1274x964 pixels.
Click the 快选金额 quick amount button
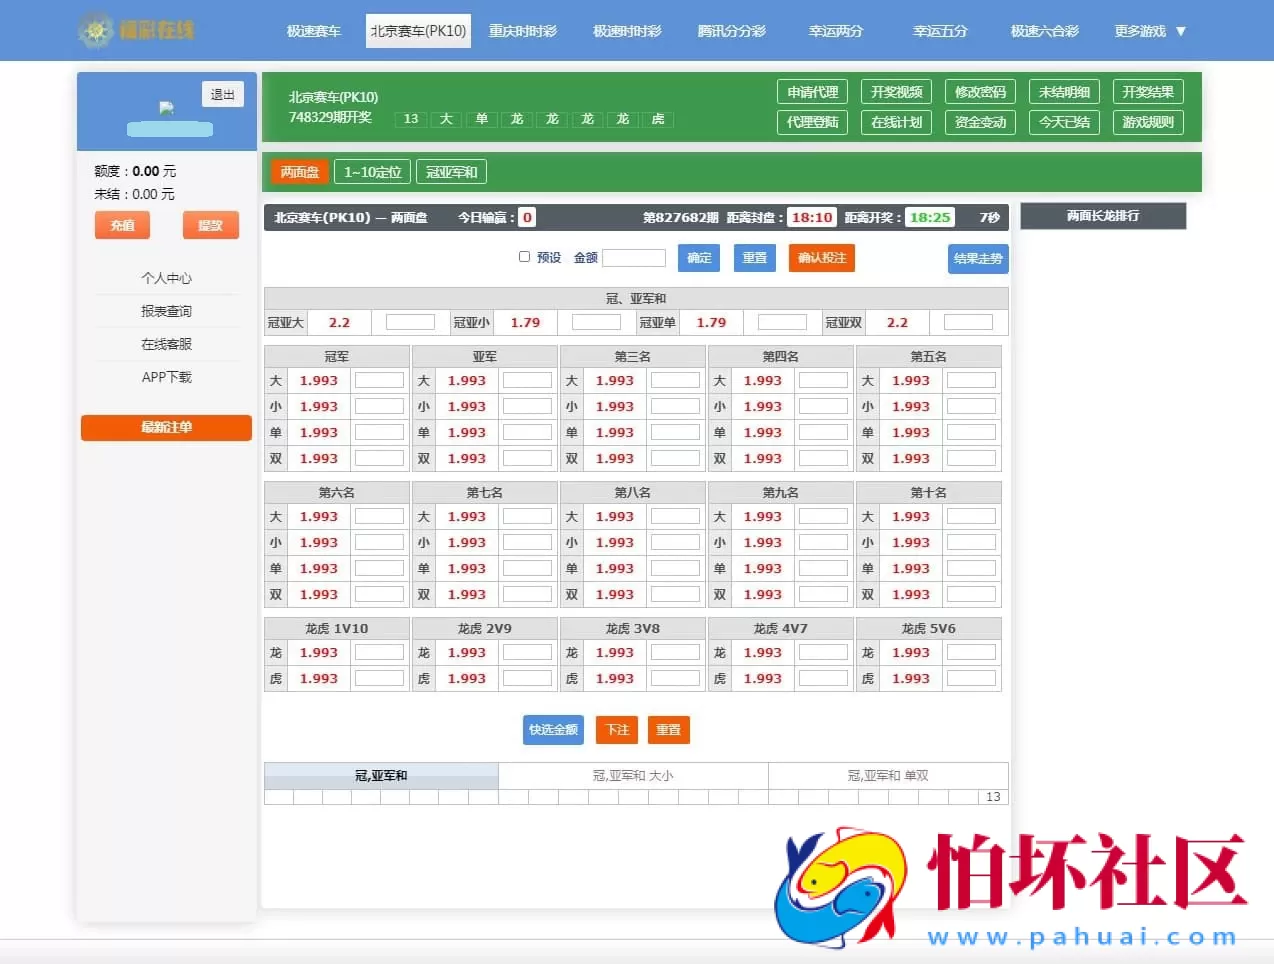[552, 730]
